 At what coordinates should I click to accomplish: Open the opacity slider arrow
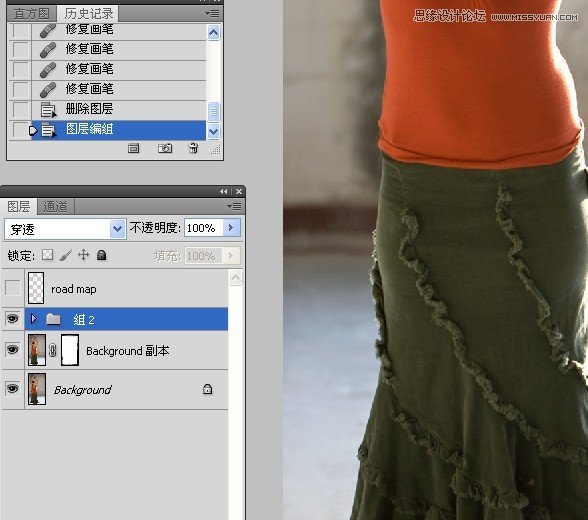click(x=231, y=228)
